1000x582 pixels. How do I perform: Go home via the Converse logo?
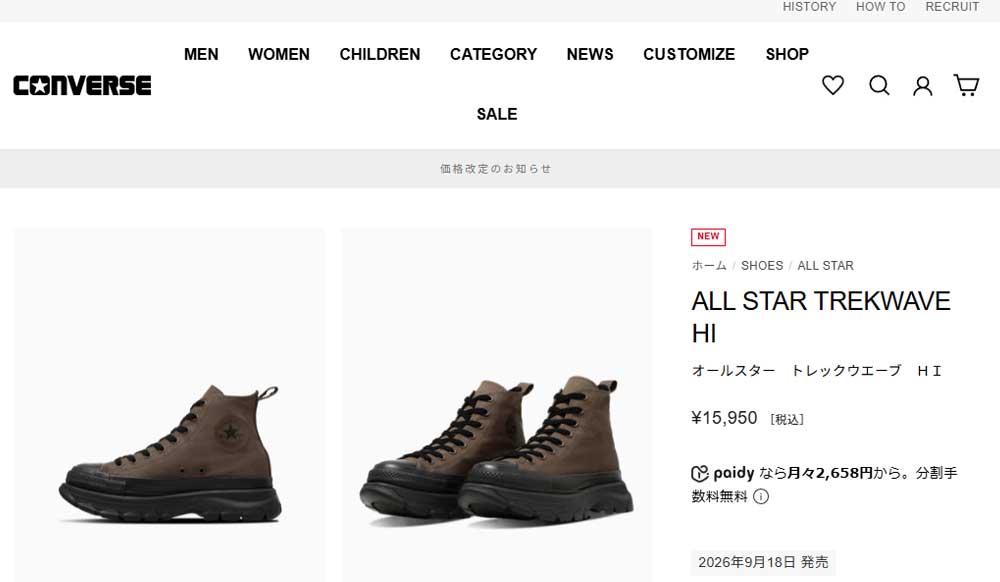(x=82, y=85)
